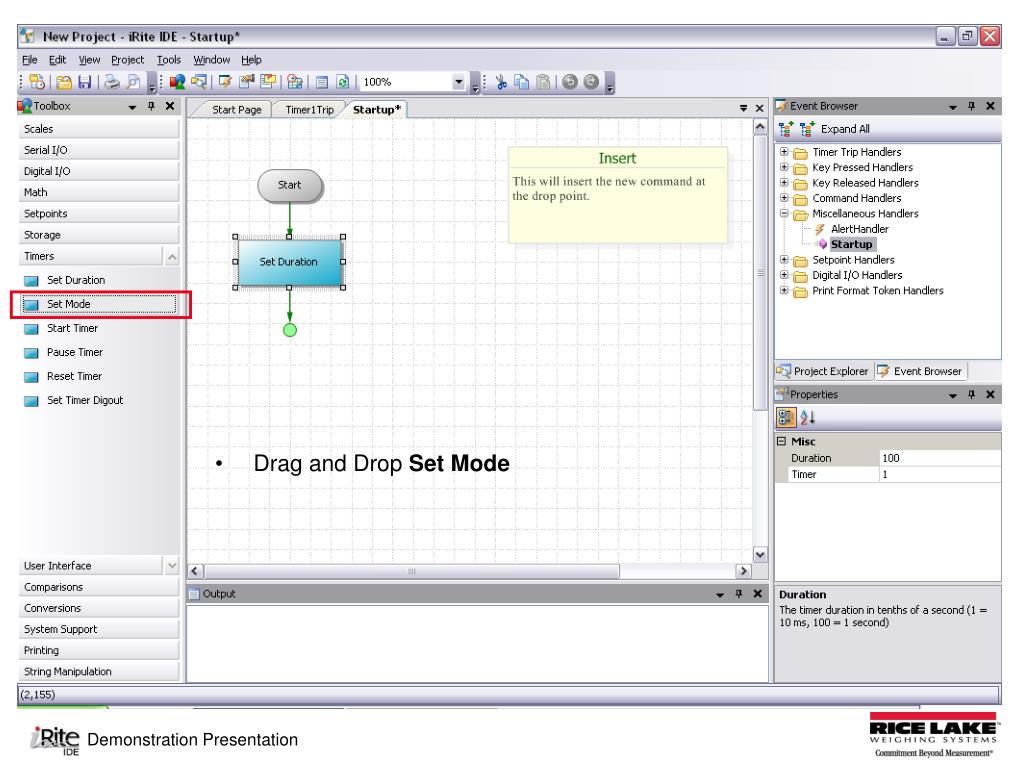Image resolution: width=1024 pixels, height=768 pixels.
Task: Open the String Manipulation toolbox category
Action: pos(99,671)
